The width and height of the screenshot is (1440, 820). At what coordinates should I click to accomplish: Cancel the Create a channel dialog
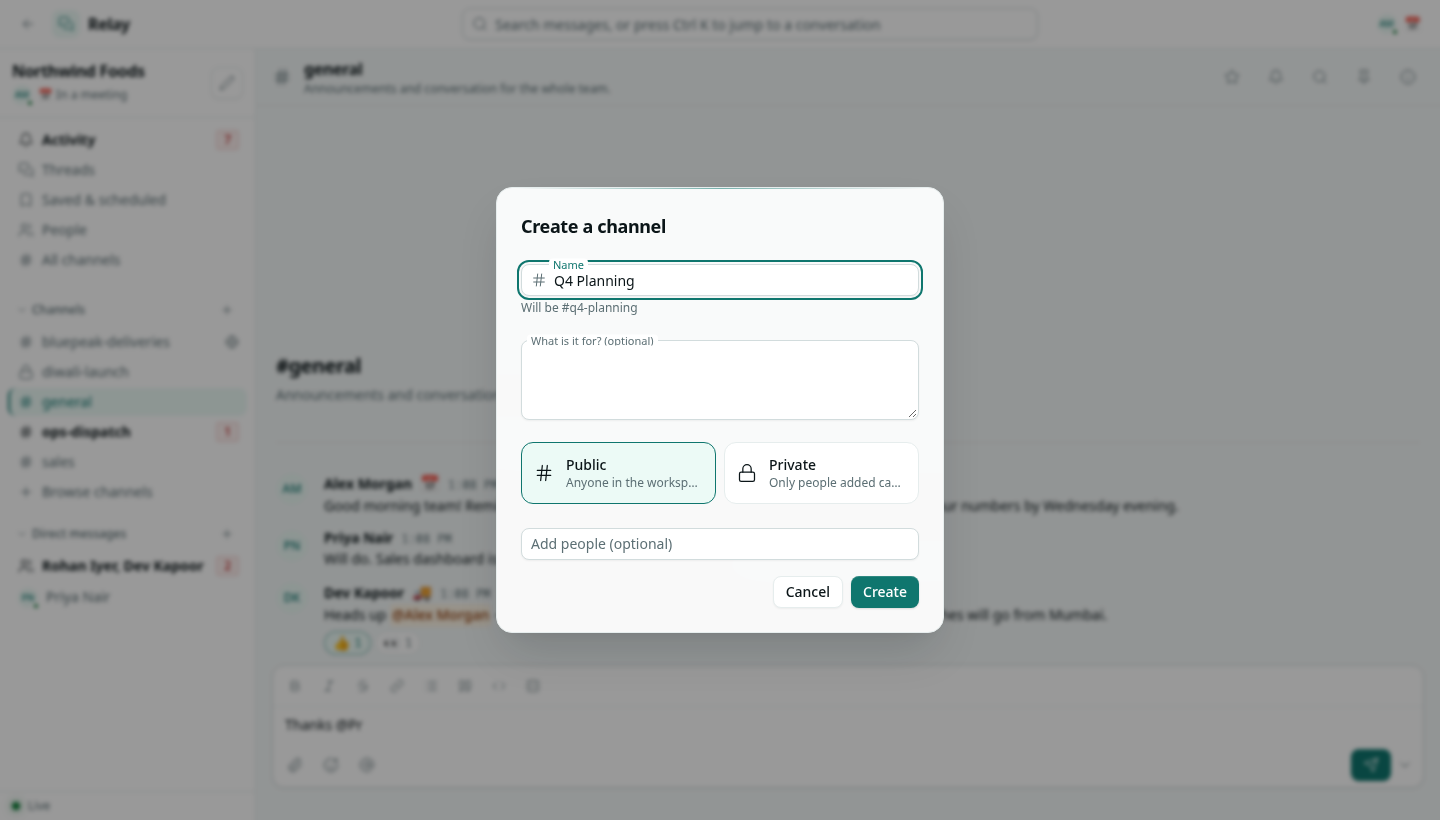808,592
